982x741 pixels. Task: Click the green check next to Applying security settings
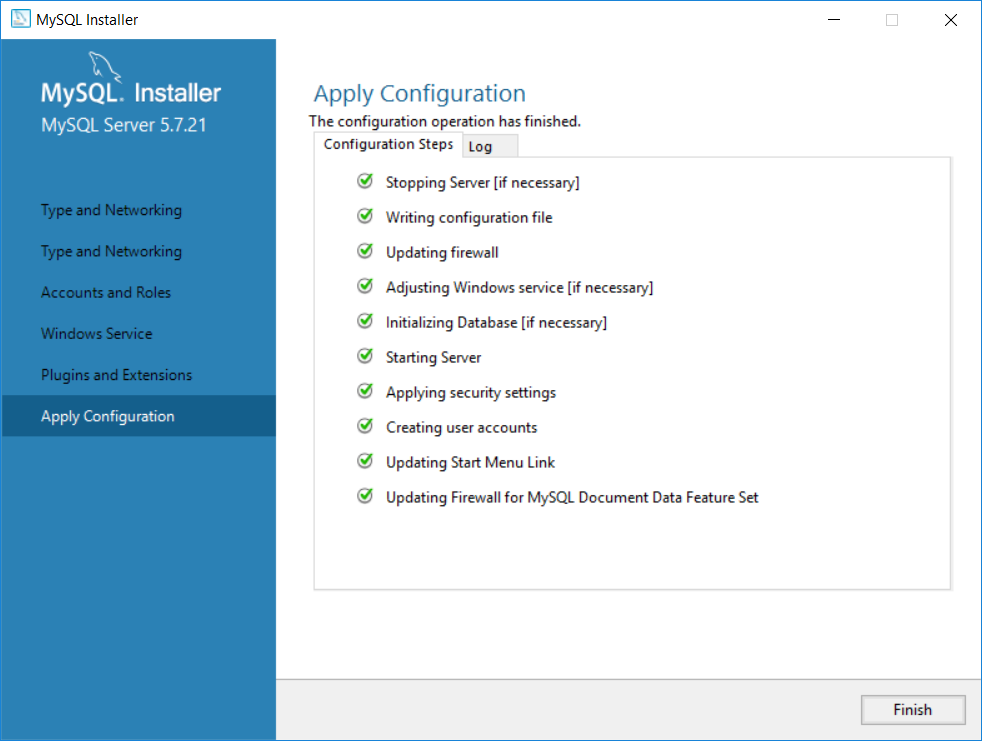point(365,392)
